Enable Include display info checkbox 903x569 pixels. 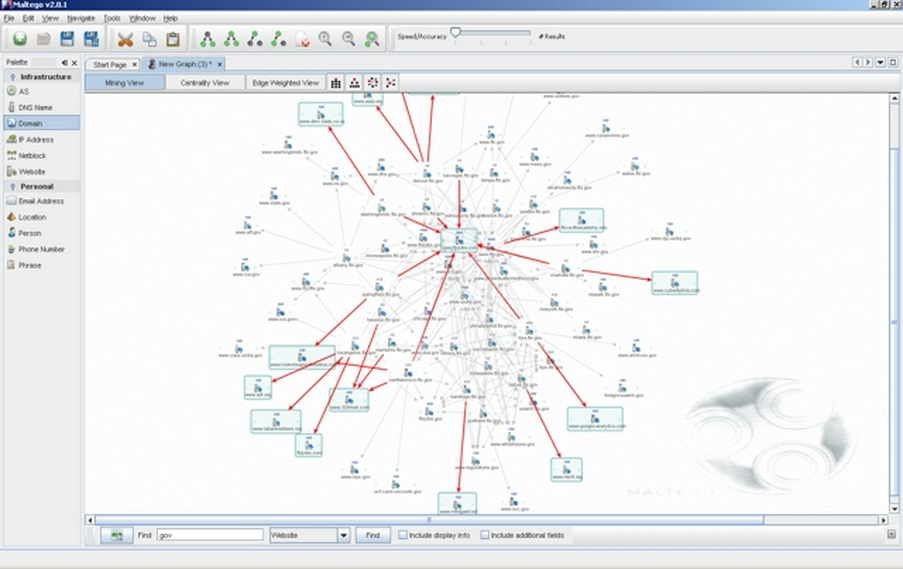(x=403, y=535)
